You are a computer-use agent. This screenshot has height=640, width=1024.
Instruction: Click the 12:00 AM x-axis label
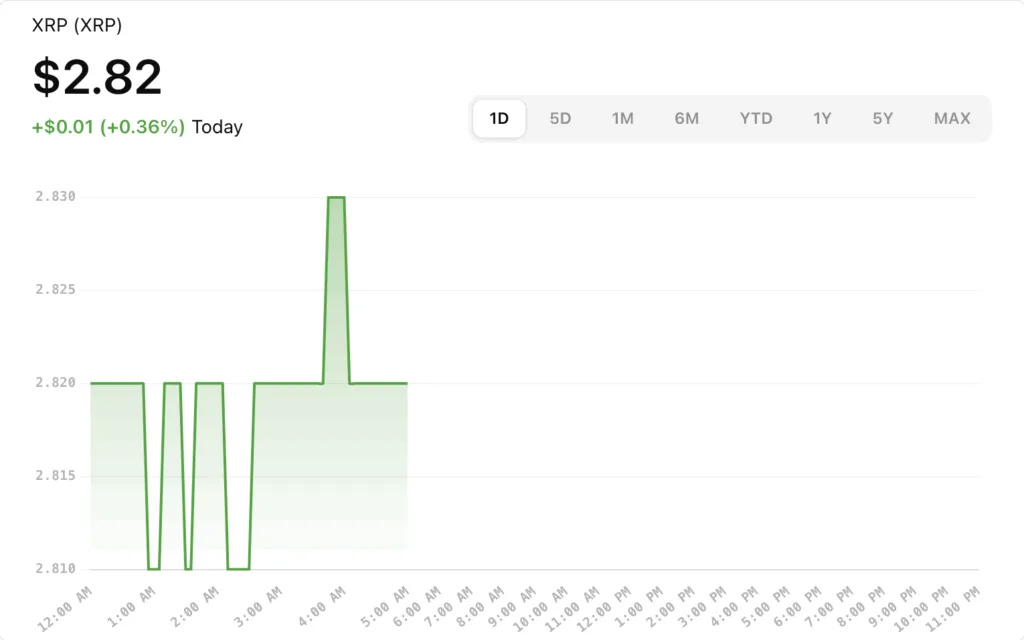65,608
